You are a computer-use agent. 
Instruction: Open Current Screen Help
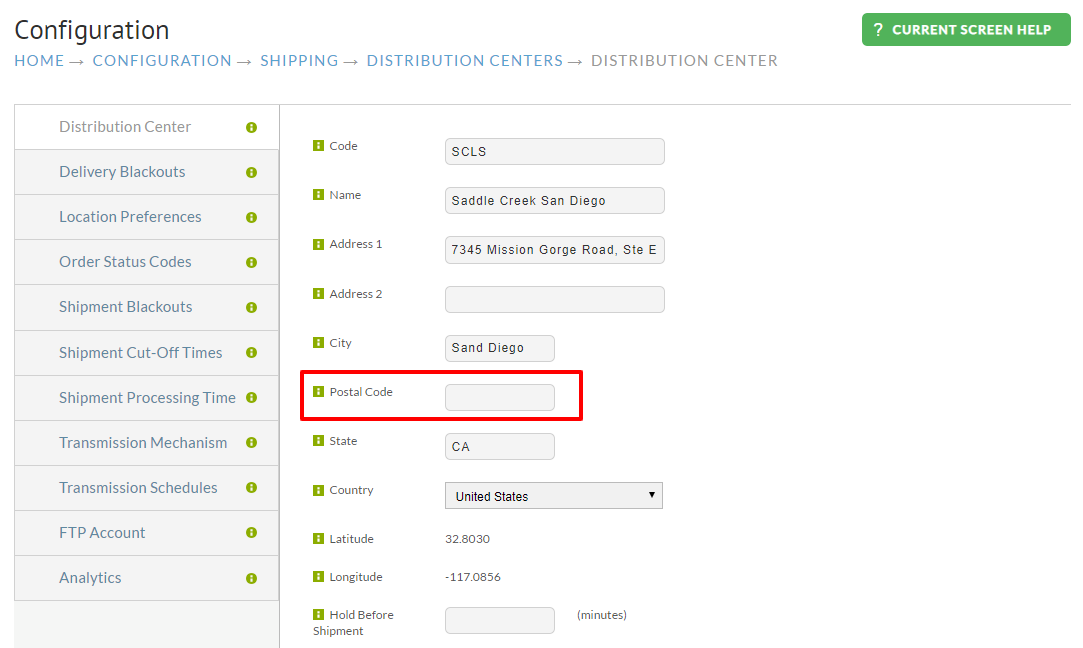coord(966,30)
